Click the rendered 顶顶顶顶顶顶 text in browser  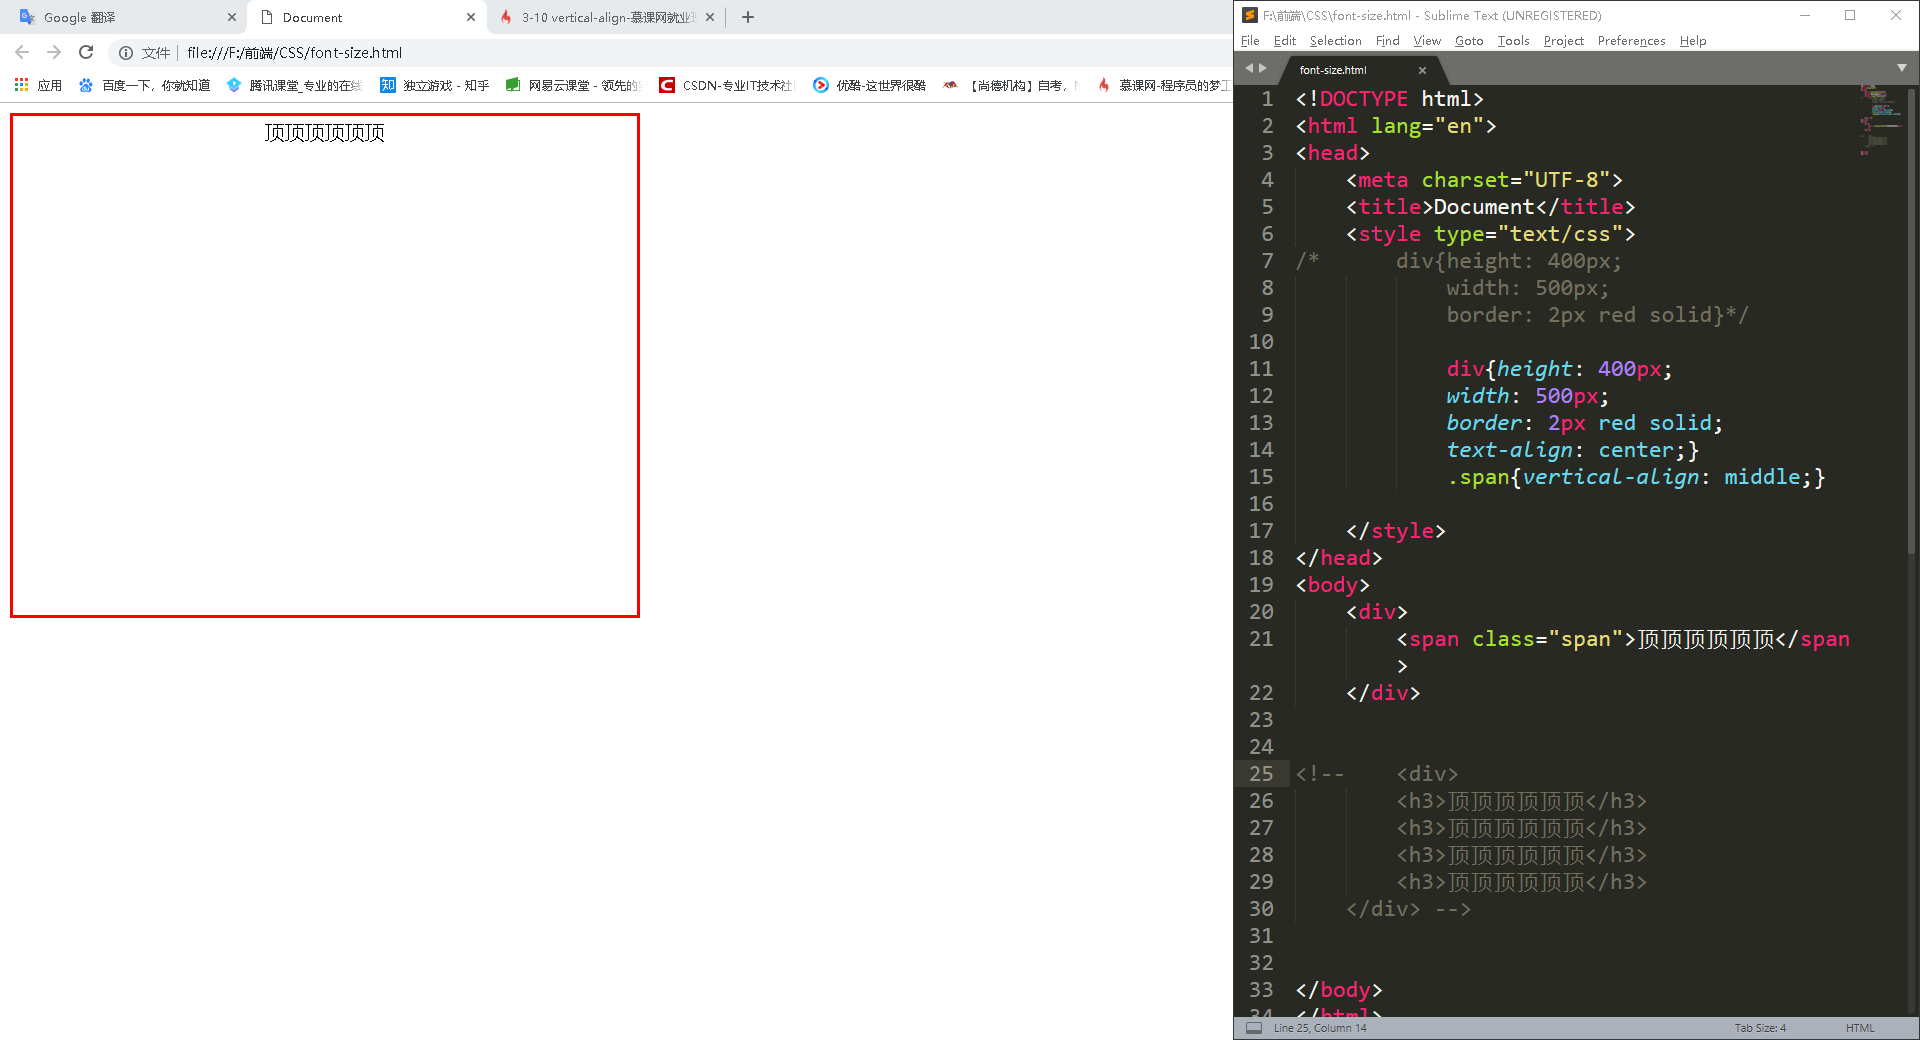(x=325, y=133)
